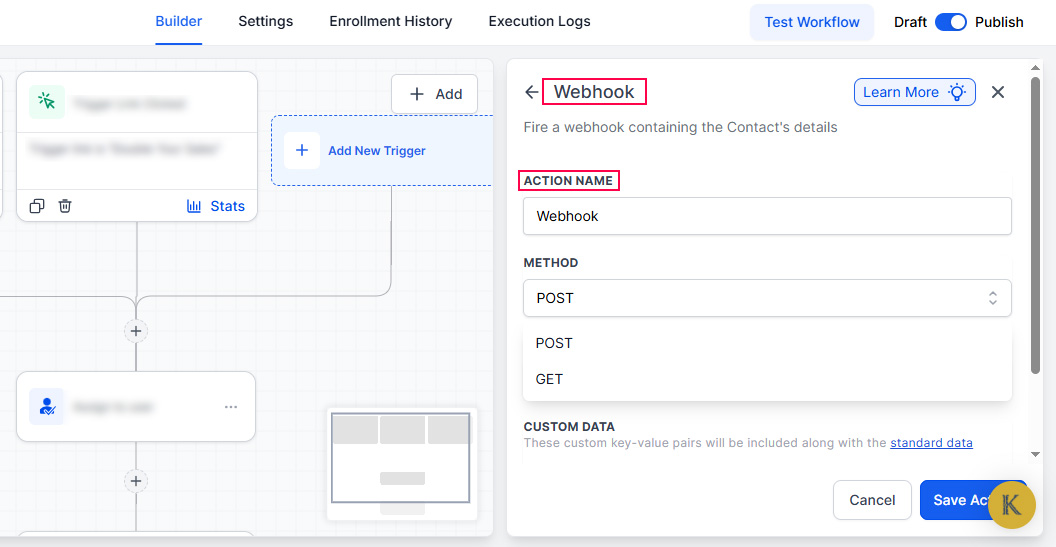This screenshot has height=547, width=1056.
Task: Click the trigger link clicked icon
Action: click(47, 102)
